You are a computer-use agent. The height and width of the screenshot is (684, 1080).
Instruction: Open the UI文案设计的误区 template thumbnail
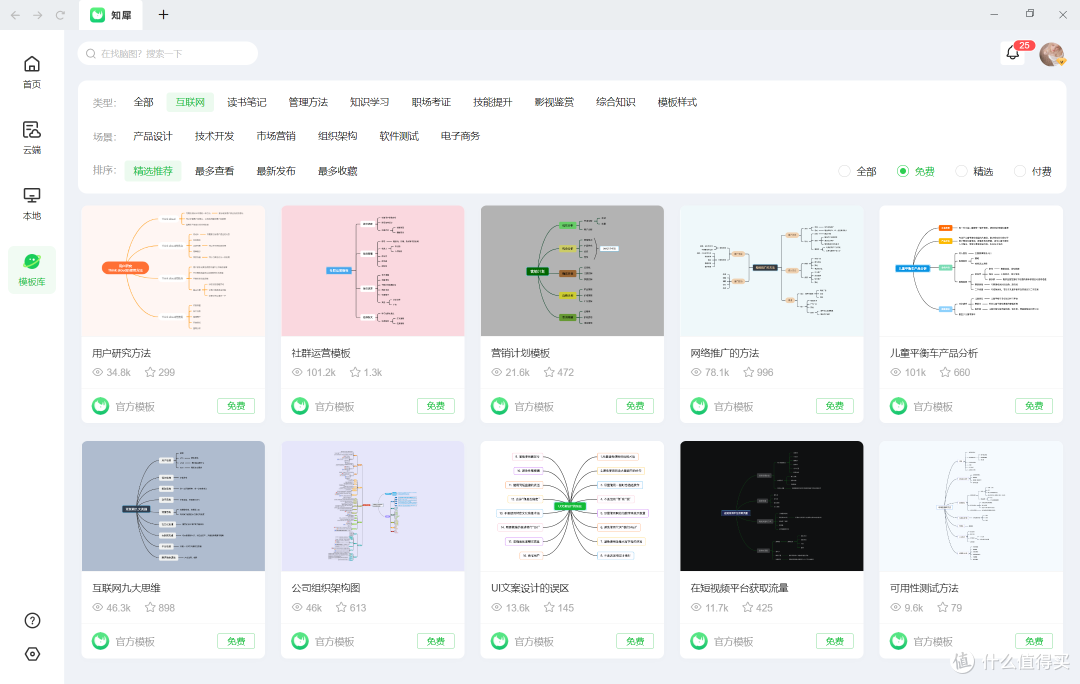572,506
